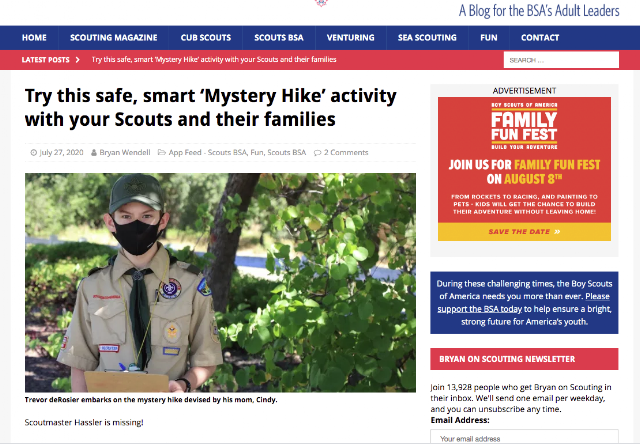Click the photo caption about Trevor deRosier
Viewport: 640px width, 444px height.
click(151, 400)
